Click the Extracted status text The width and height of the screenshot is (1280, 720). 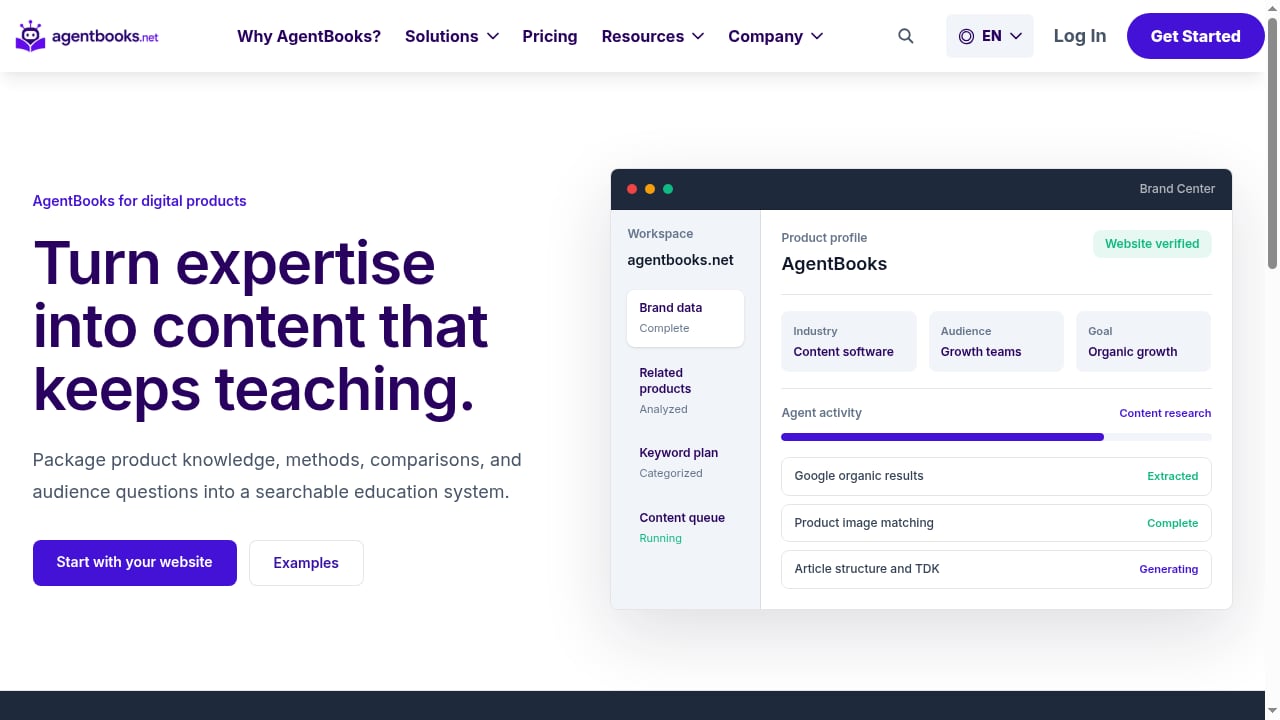click(1172, 476)
